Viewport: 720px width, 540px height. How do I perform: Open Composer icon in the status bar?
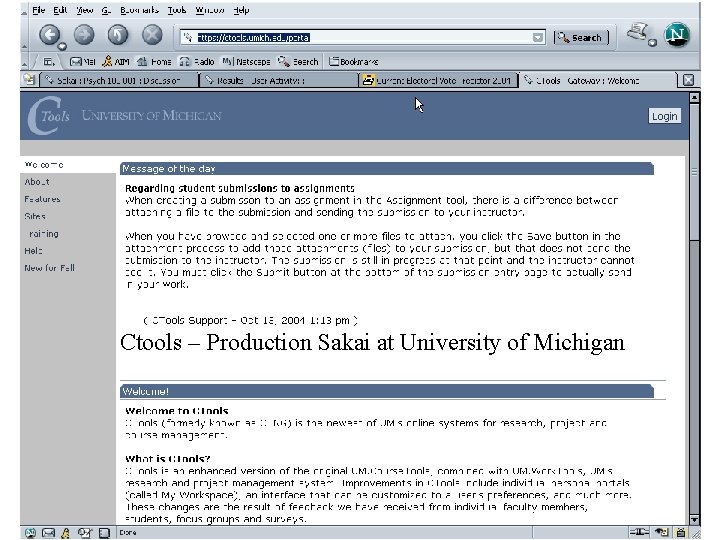[84, 533]
